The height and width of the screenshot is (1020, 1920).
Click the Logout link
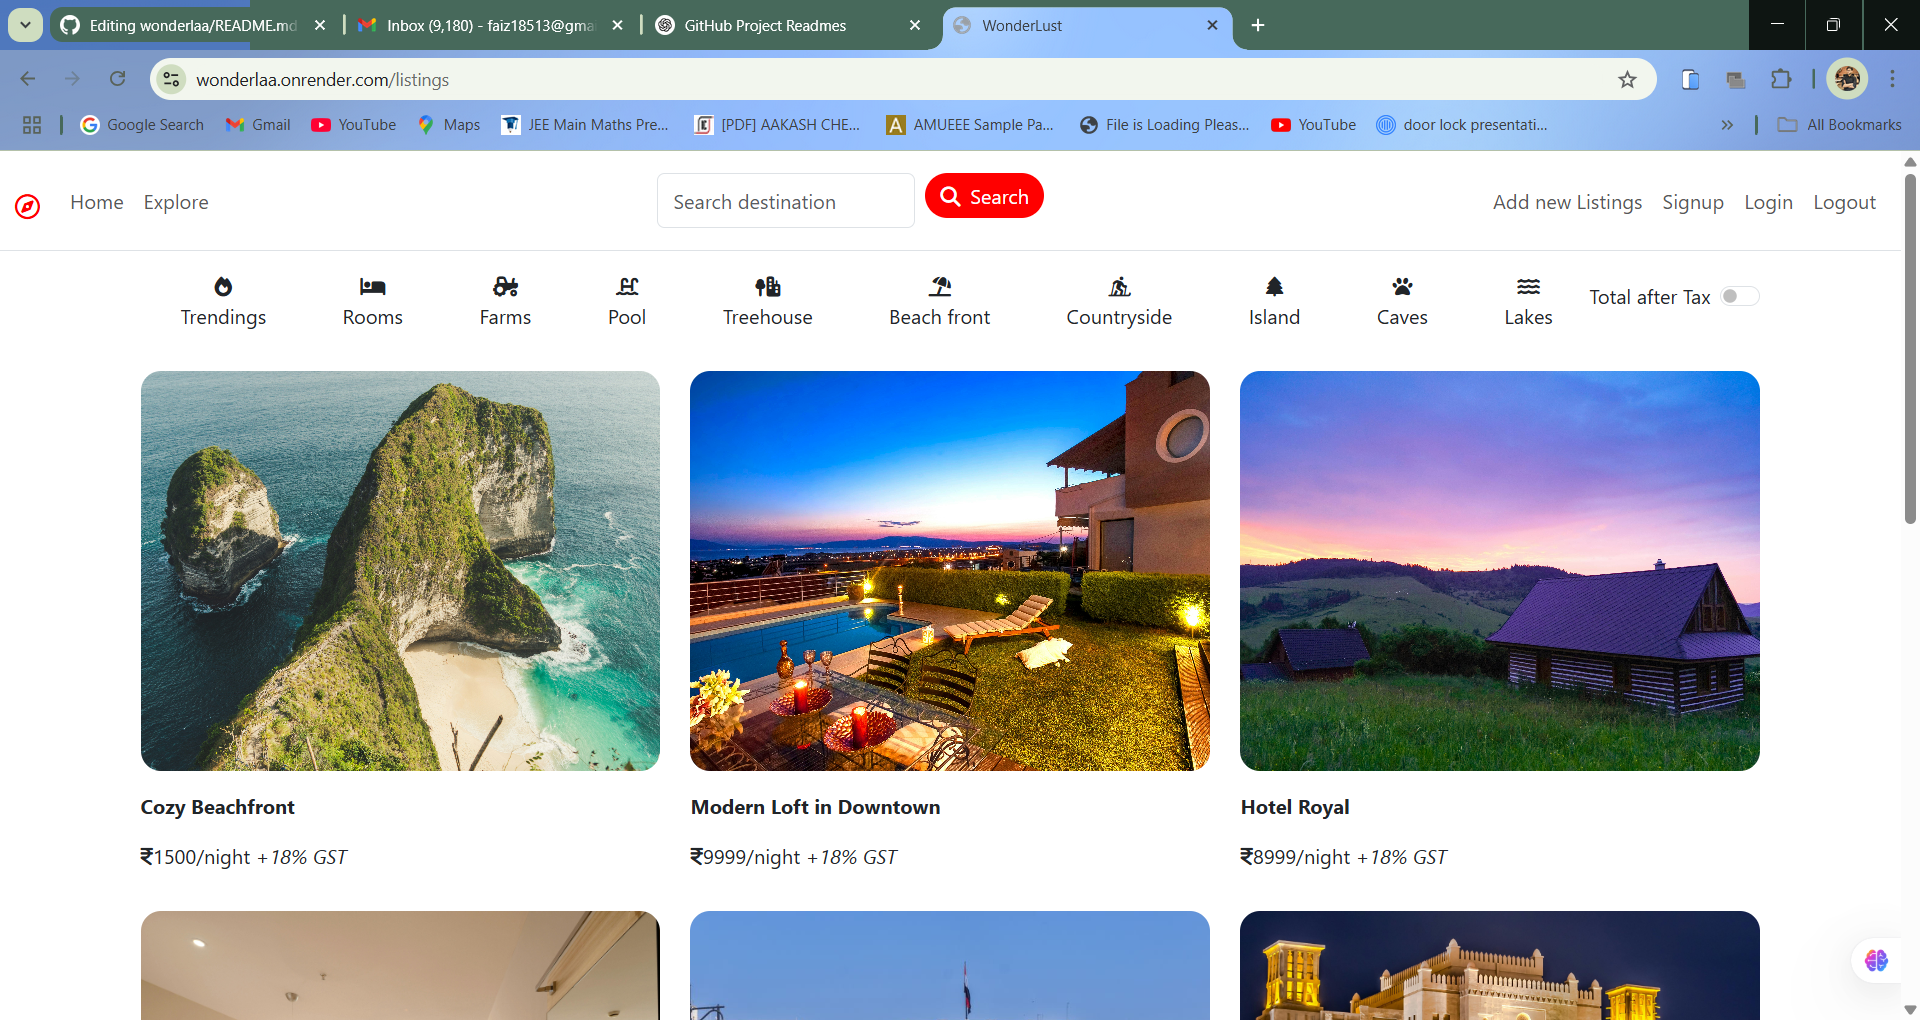tap(1844, 202)
